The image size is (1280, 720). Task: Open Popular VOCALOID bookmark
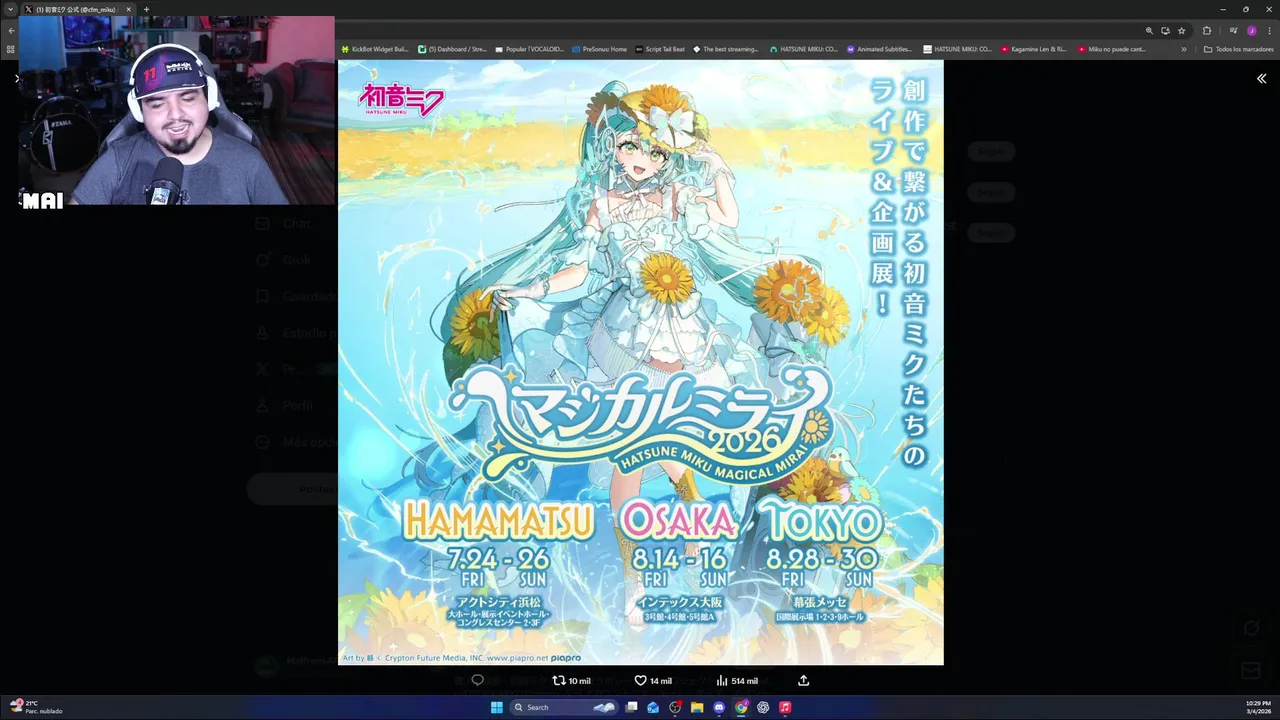pyautogui.click(x=530, y=49)
